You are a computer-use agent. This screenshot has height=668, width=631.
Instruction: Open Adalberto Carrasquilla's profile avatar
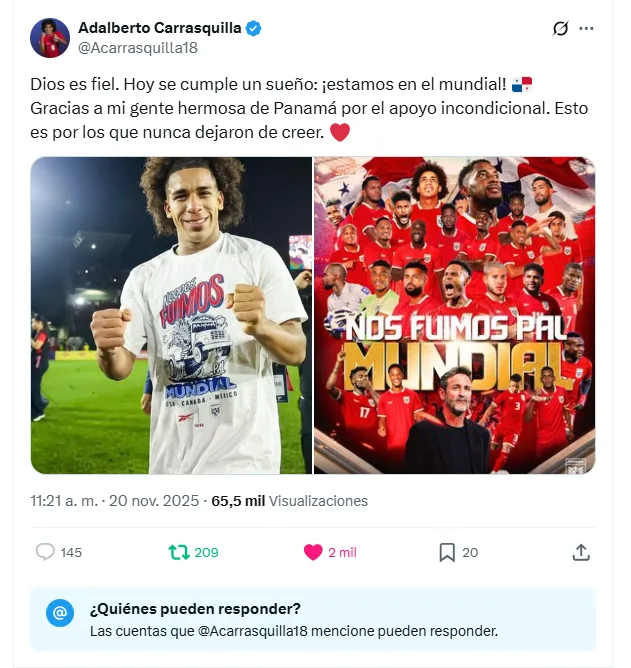click(50, 38)
